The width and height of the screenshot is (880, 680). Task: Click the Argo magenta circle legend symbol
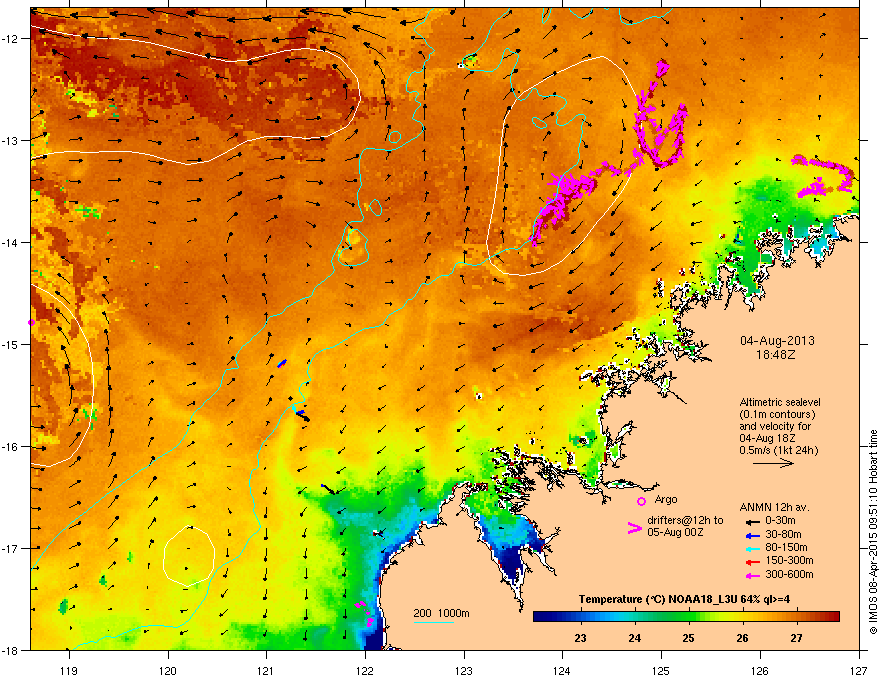[641, 501]
